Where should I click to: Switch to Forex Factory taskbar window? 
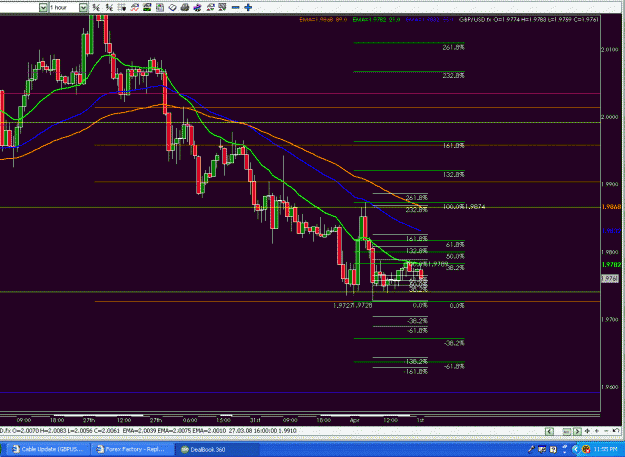click(132, 449)
